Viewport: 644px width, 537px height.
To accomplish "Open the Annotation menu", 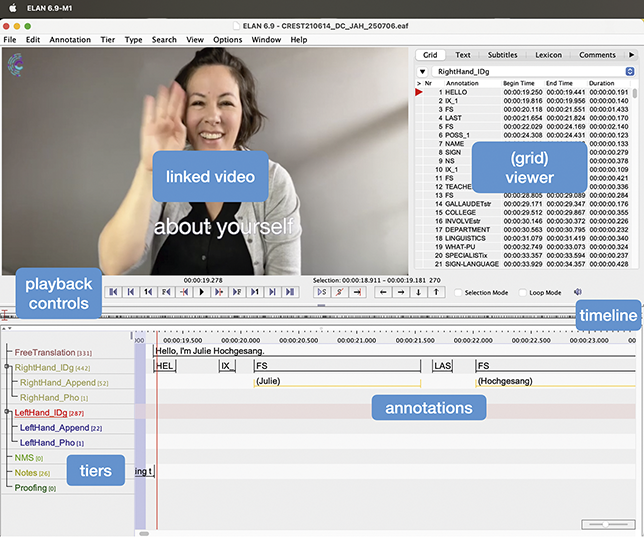I will click(70, 39).
